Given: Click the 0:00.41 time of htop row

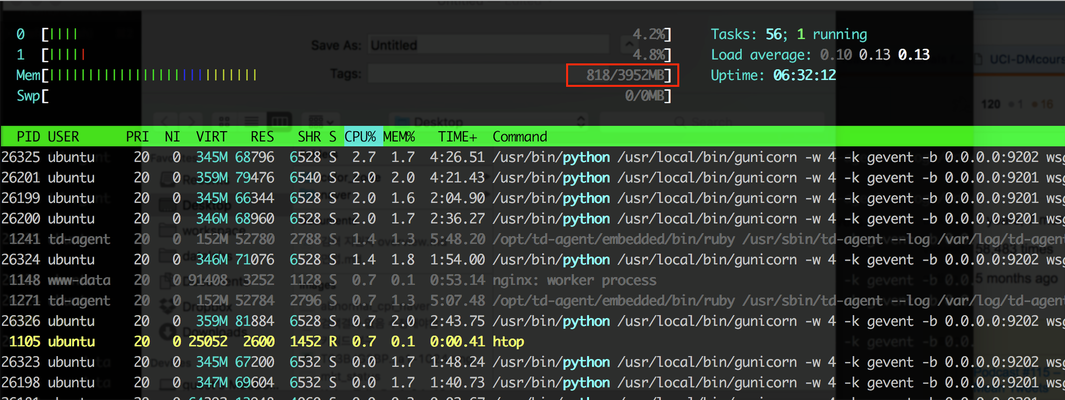Looking at the screenshot, I should [456, 341].
